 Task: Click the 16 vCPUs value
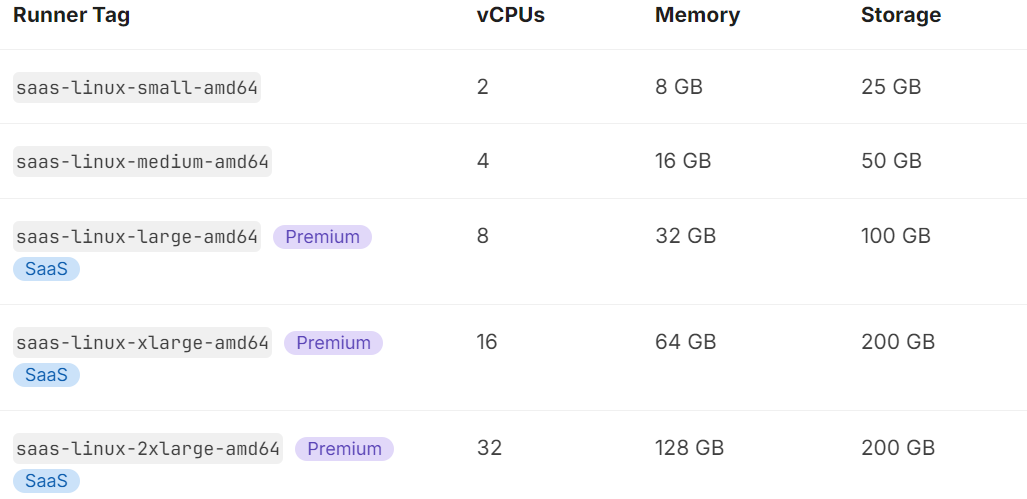[x=487, y=342]
